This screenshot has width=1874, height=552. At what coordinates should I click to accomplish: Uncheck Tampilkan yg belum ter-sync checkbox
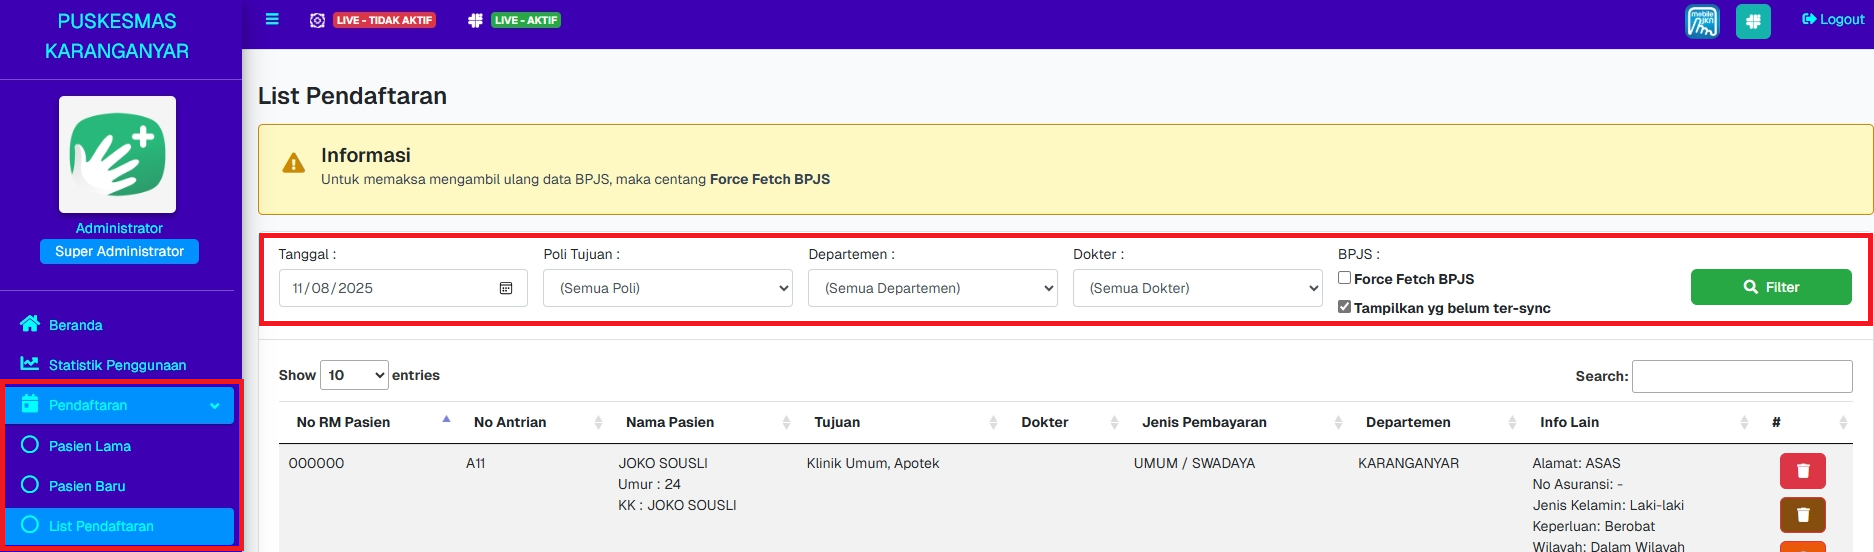coord(1345,307)
